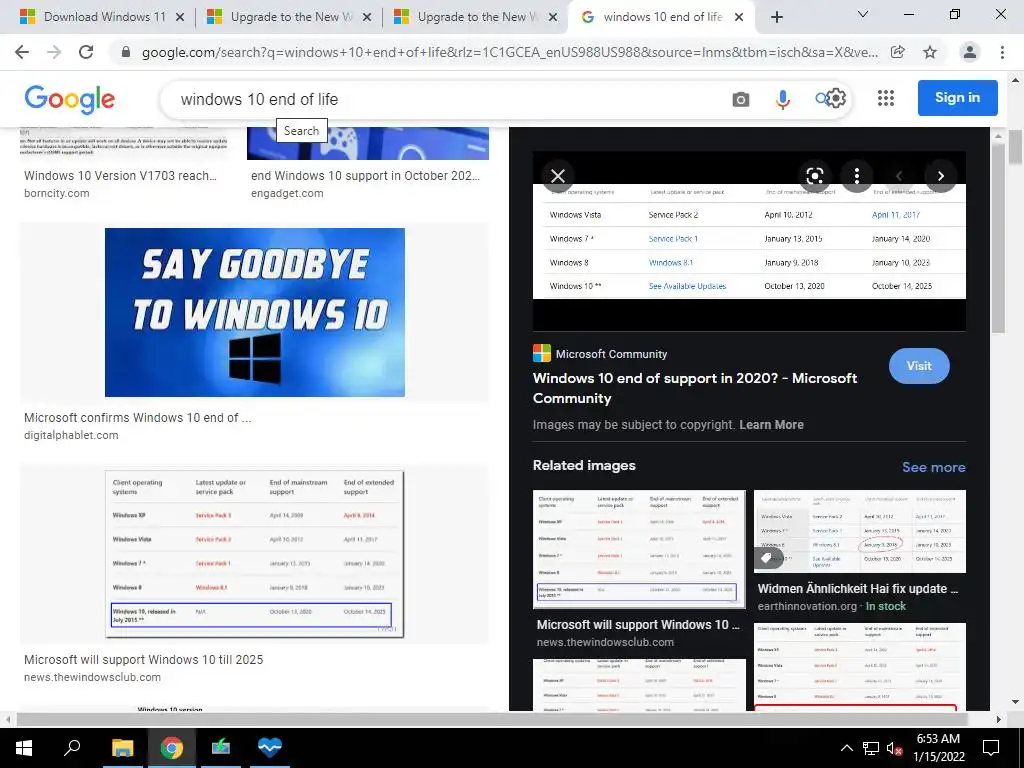Viewport: 1024px width, 768px height.
Task: Use Google Lens on the previewed image
Action: [x=814, y=176]
